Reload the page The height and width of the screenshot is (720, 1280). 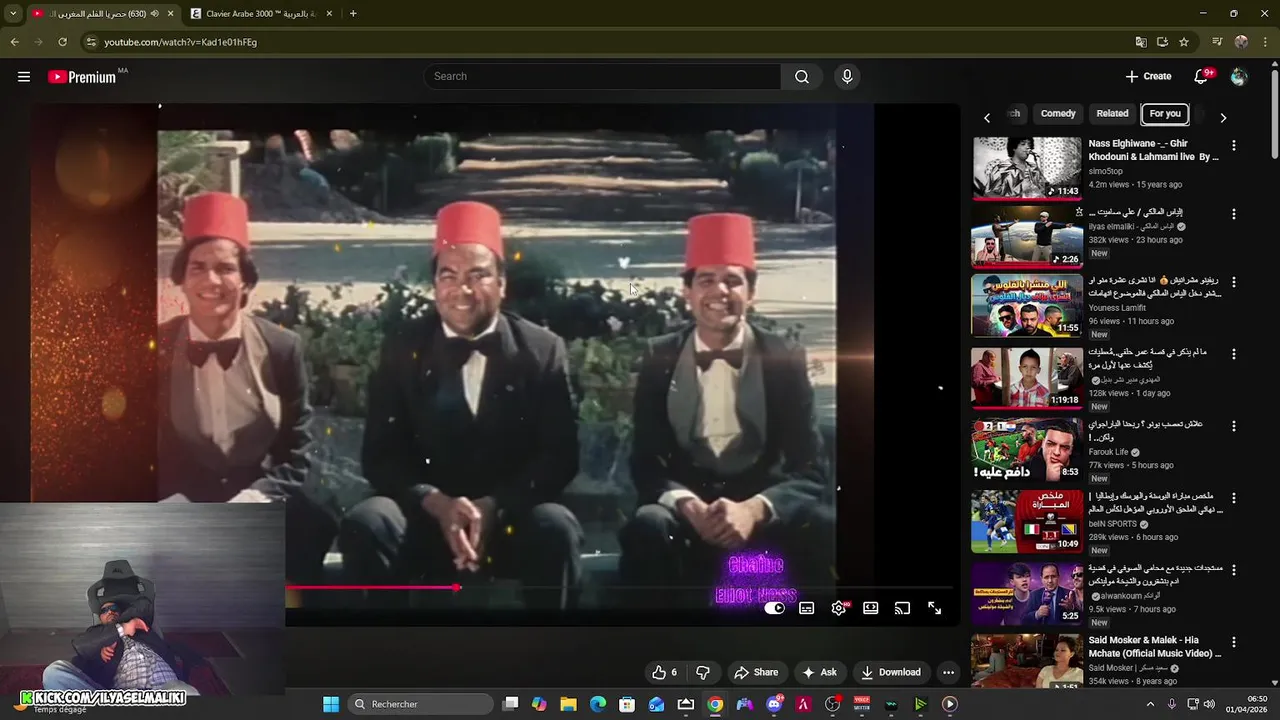[x=62, y=42]
